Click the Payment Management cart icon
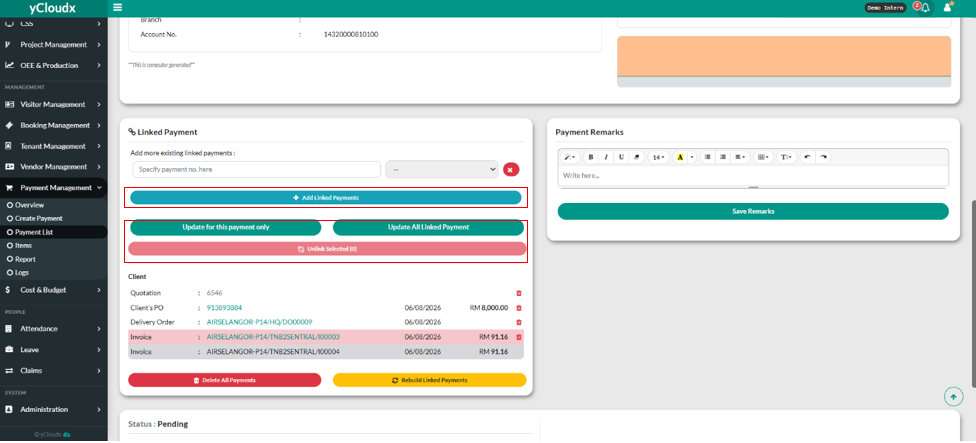 [x=9, y=188]
